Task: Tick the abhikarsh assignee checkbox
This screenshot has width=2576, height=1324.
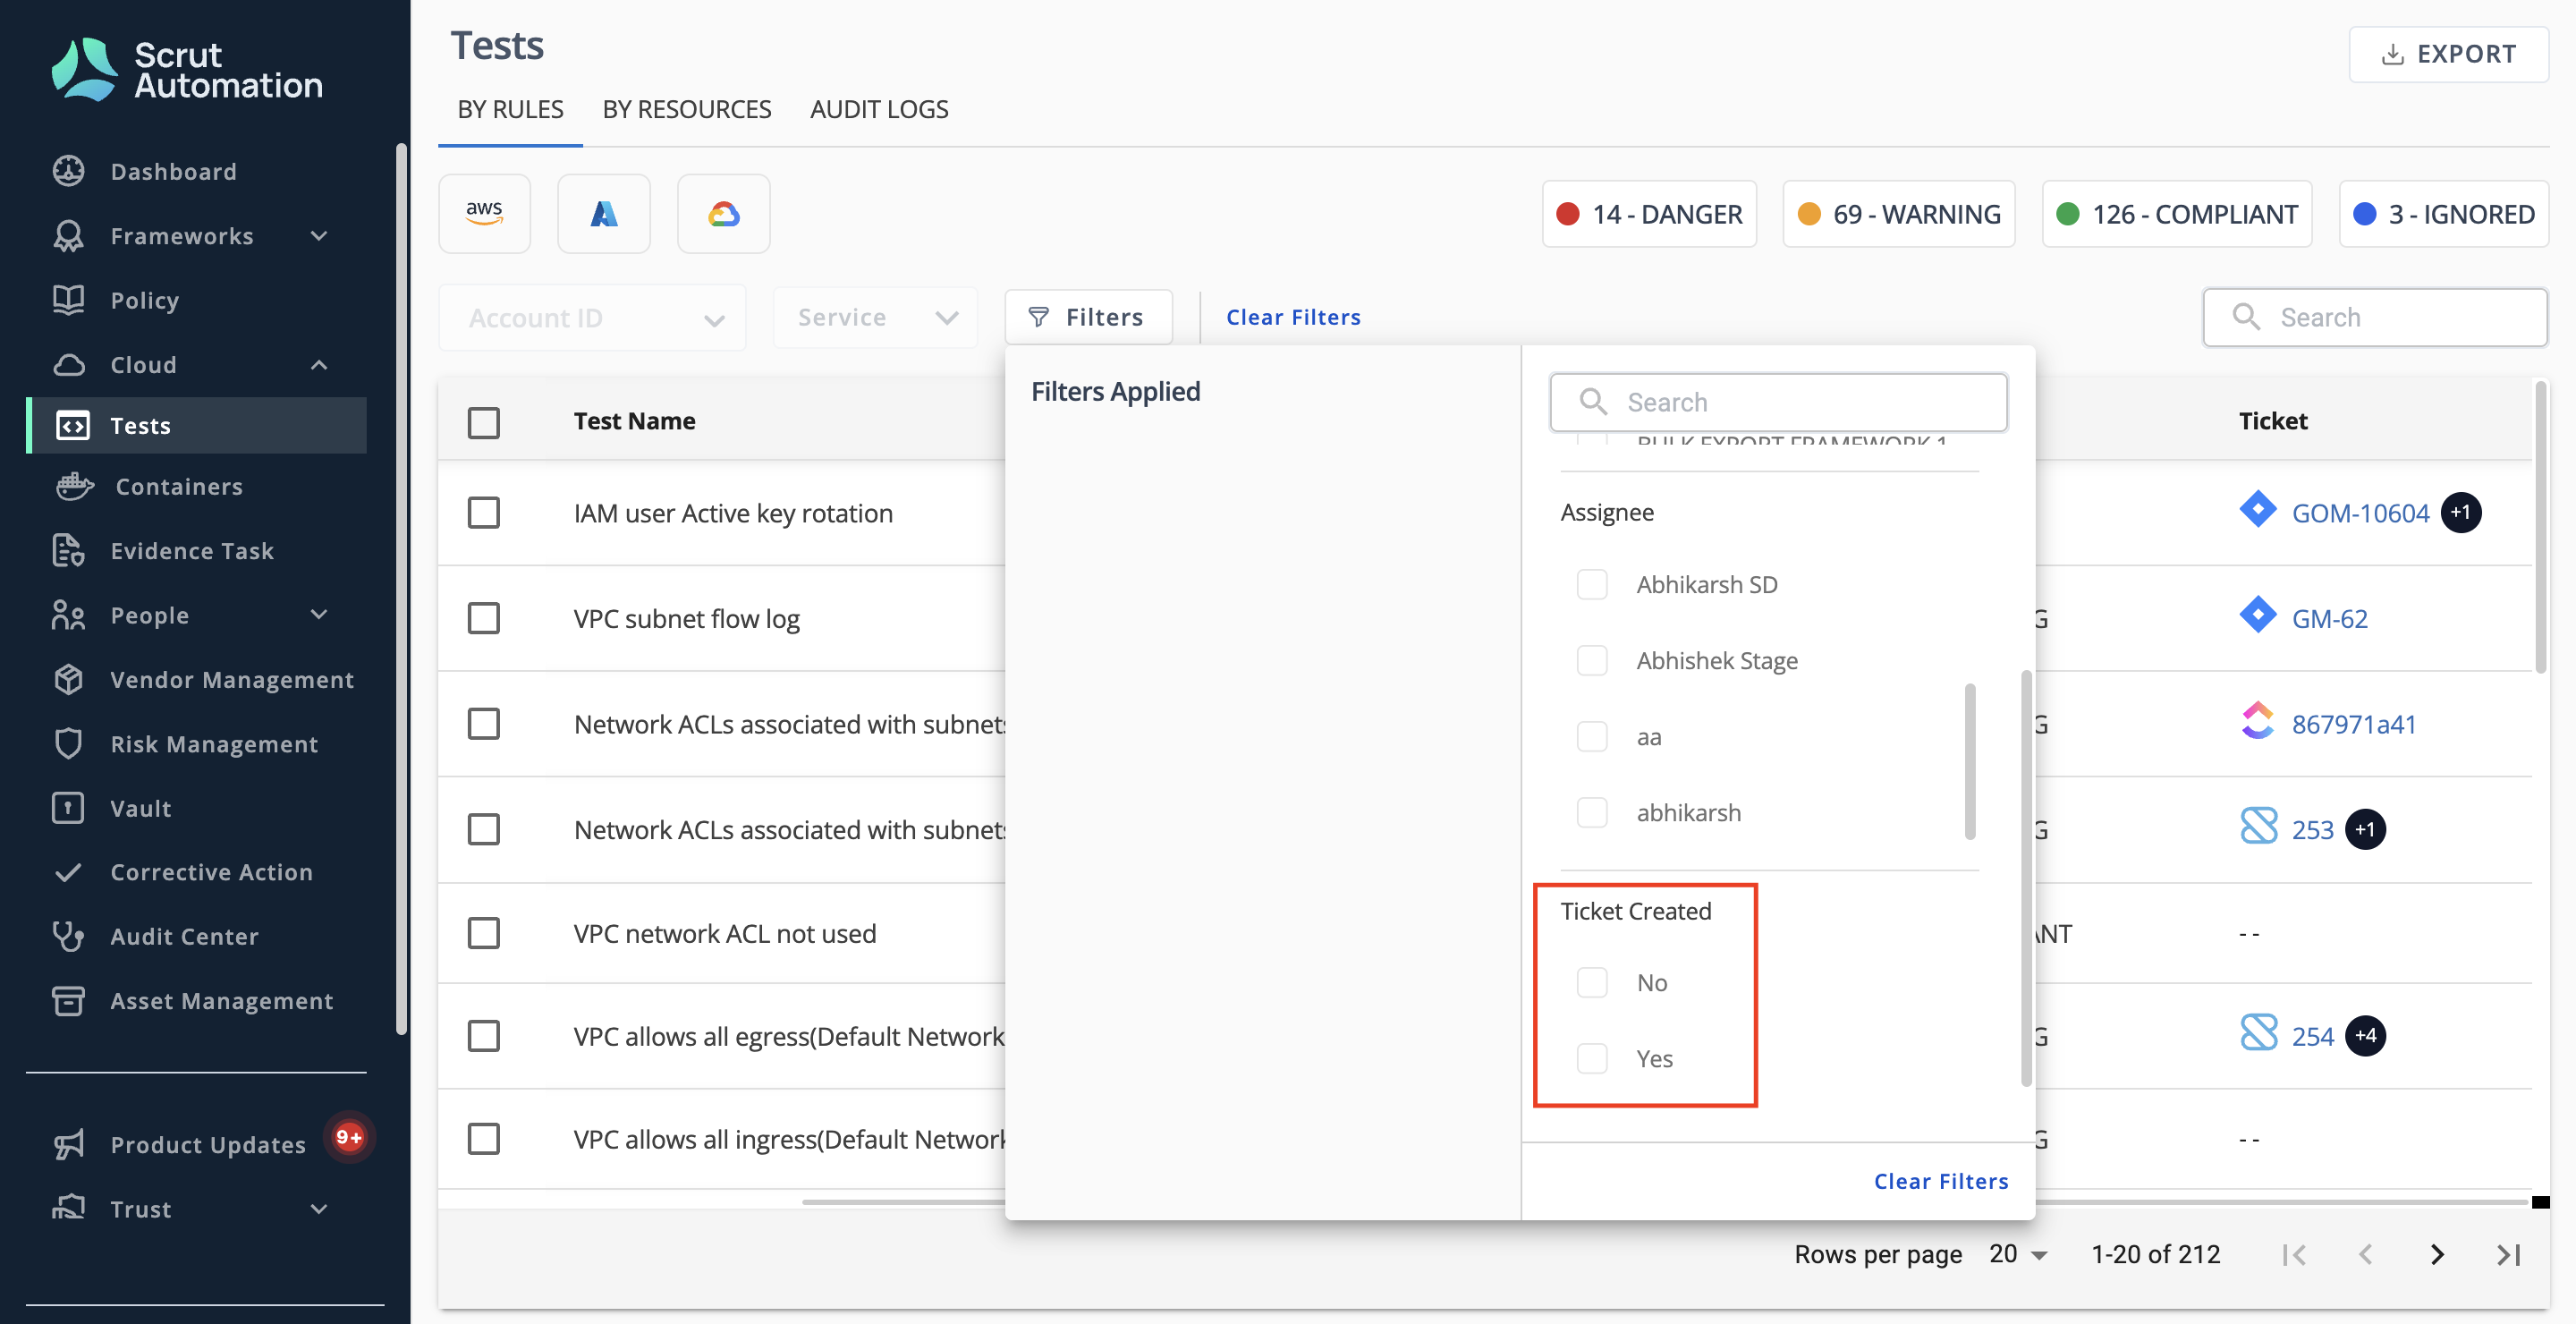Action: (1592, 812)
